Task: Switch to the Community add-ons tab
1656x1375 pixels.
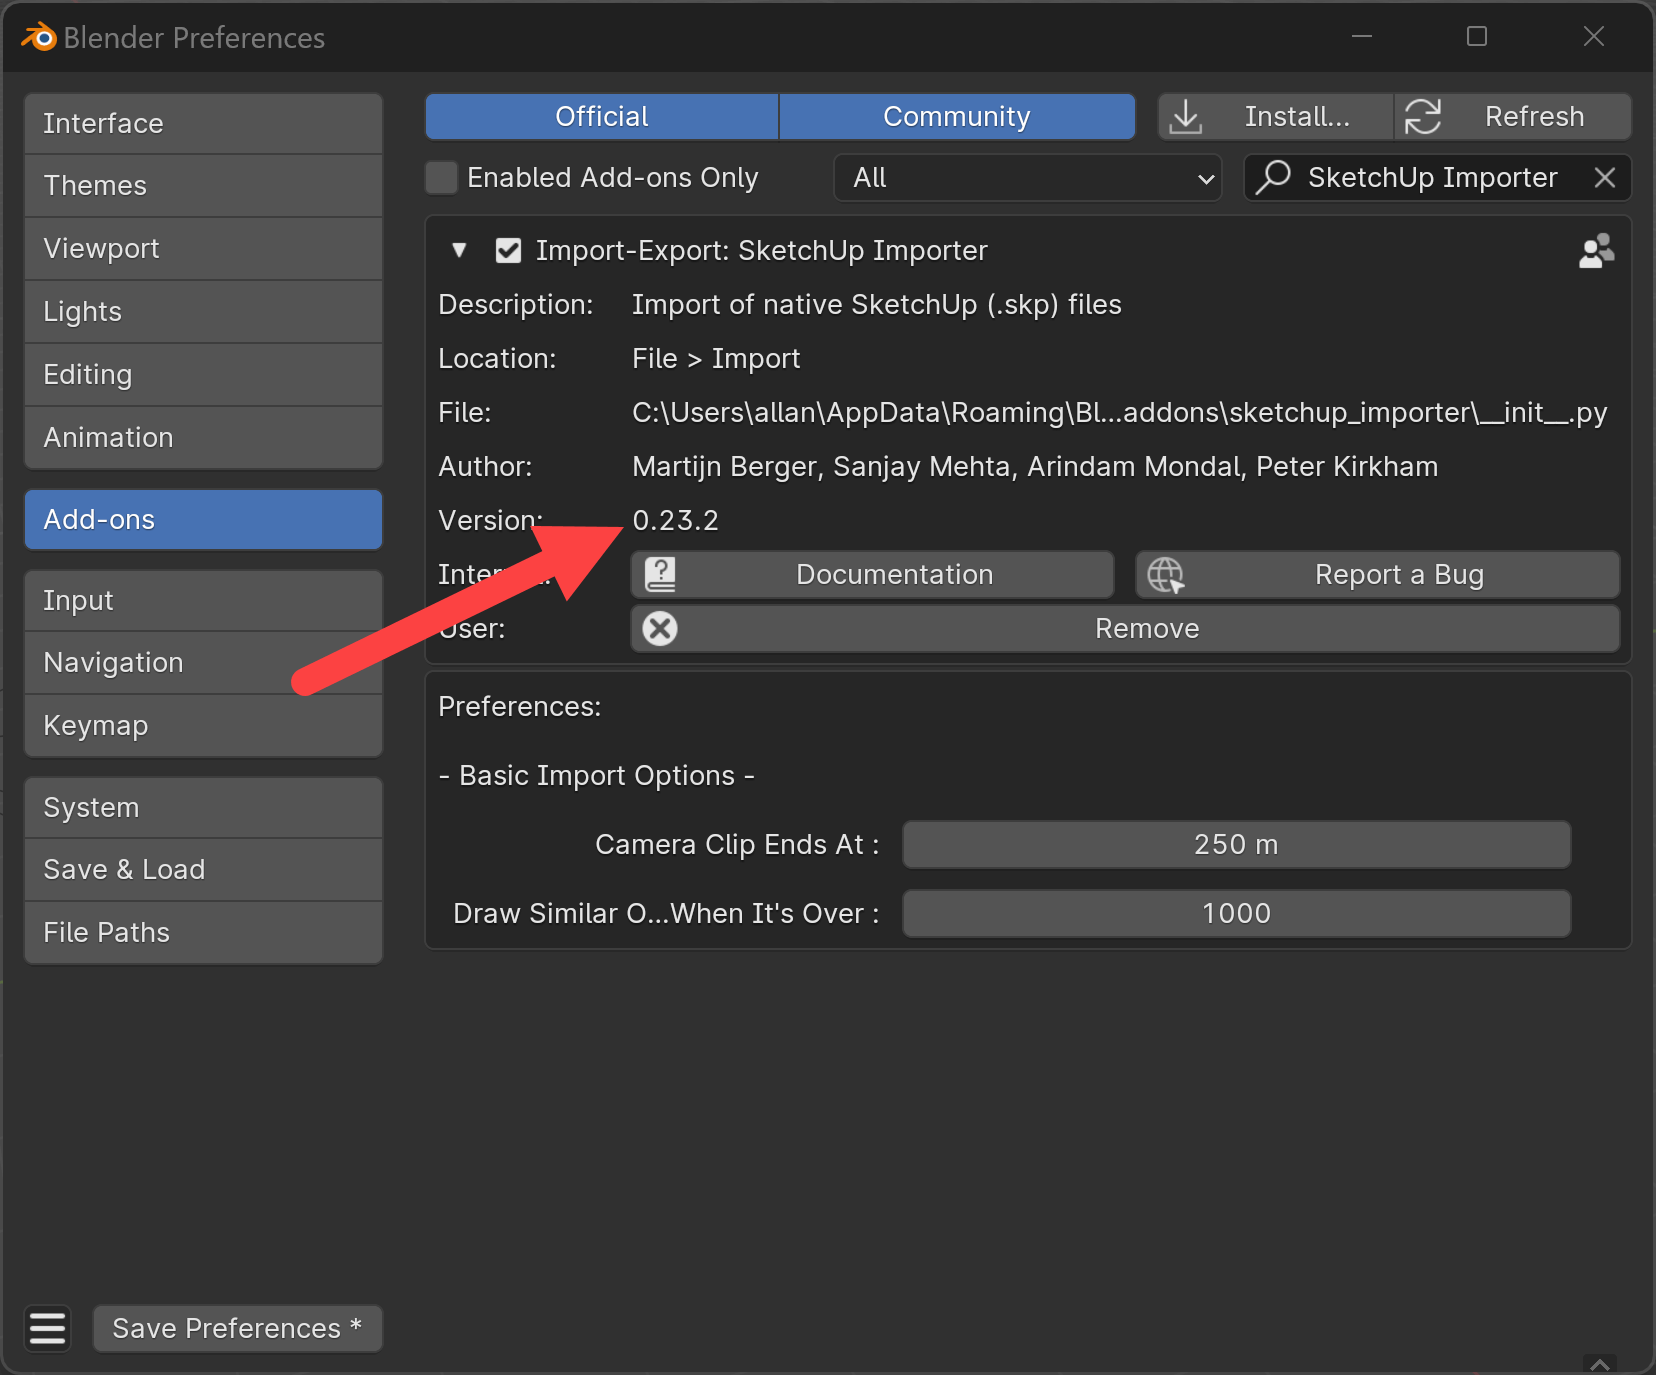Action: pos(955,116)
